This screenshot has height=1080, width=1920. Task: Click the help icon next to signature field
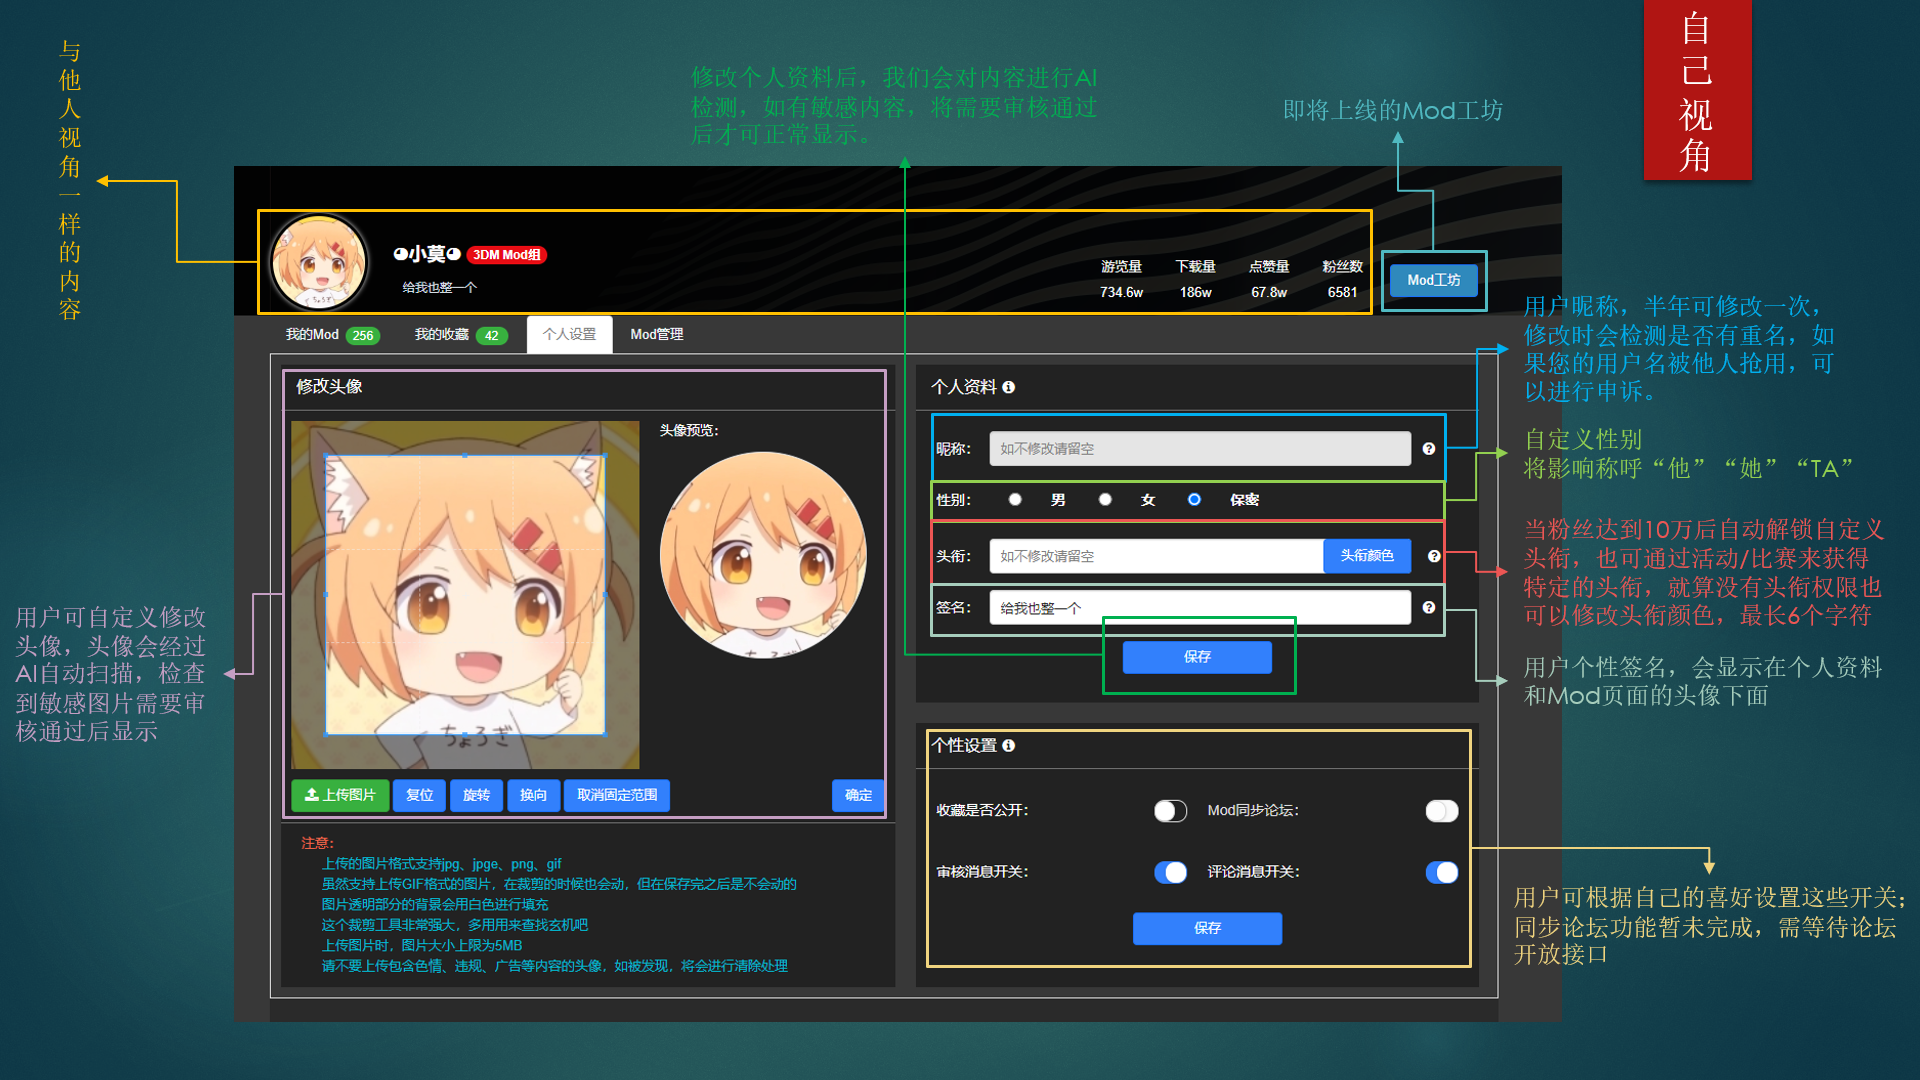(1428, 607)
